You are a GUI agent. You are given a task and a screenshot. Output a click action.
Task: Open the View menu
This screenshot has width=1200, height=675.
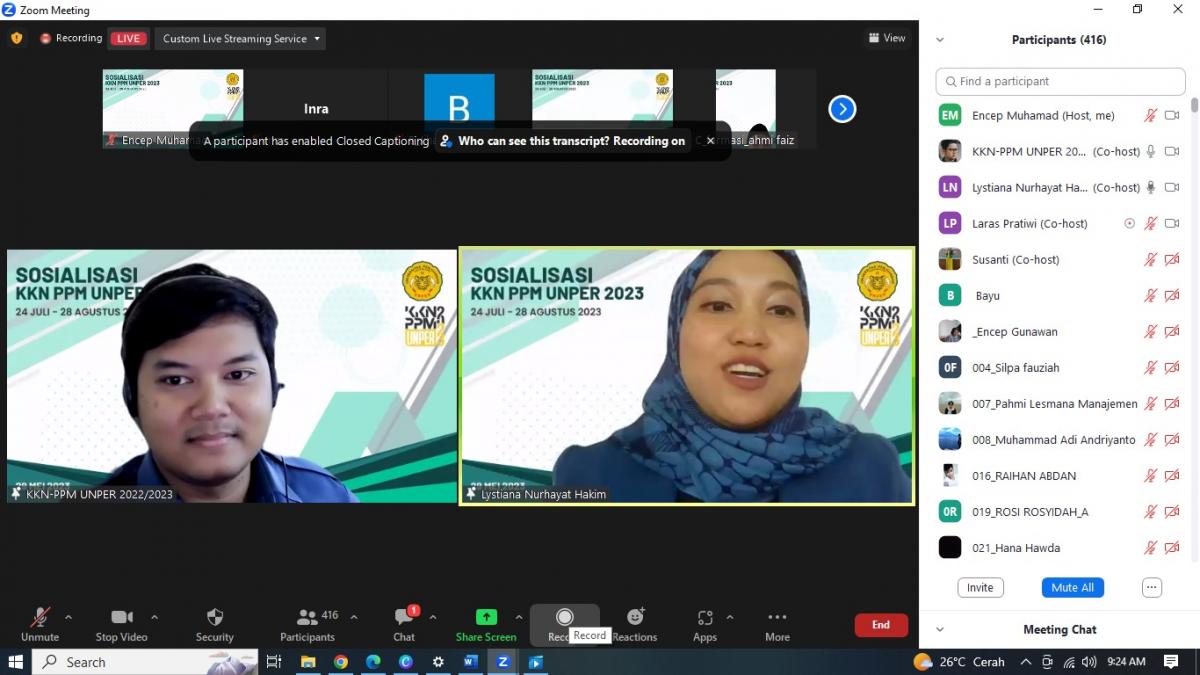(x=886, y=38)
